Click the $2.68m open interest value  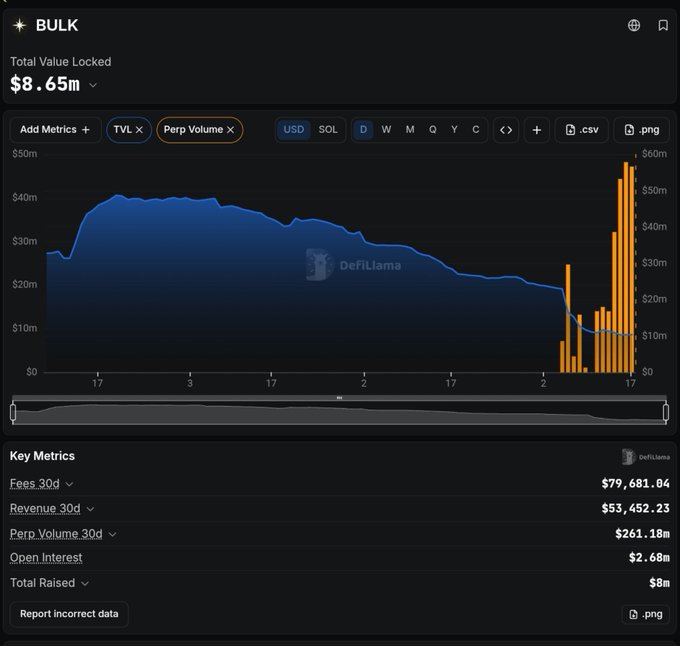pyautogui.click(x=649, y=557)
